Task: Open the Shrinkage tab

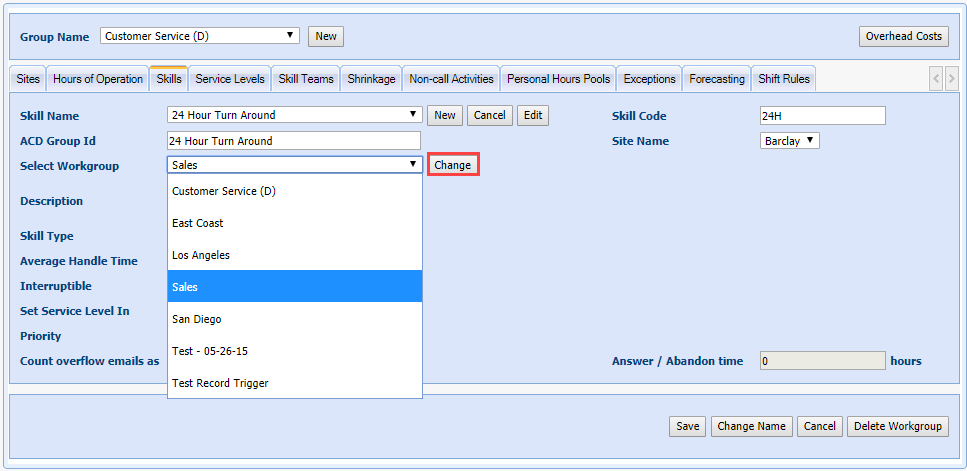Action: click(x=371, y=79)
